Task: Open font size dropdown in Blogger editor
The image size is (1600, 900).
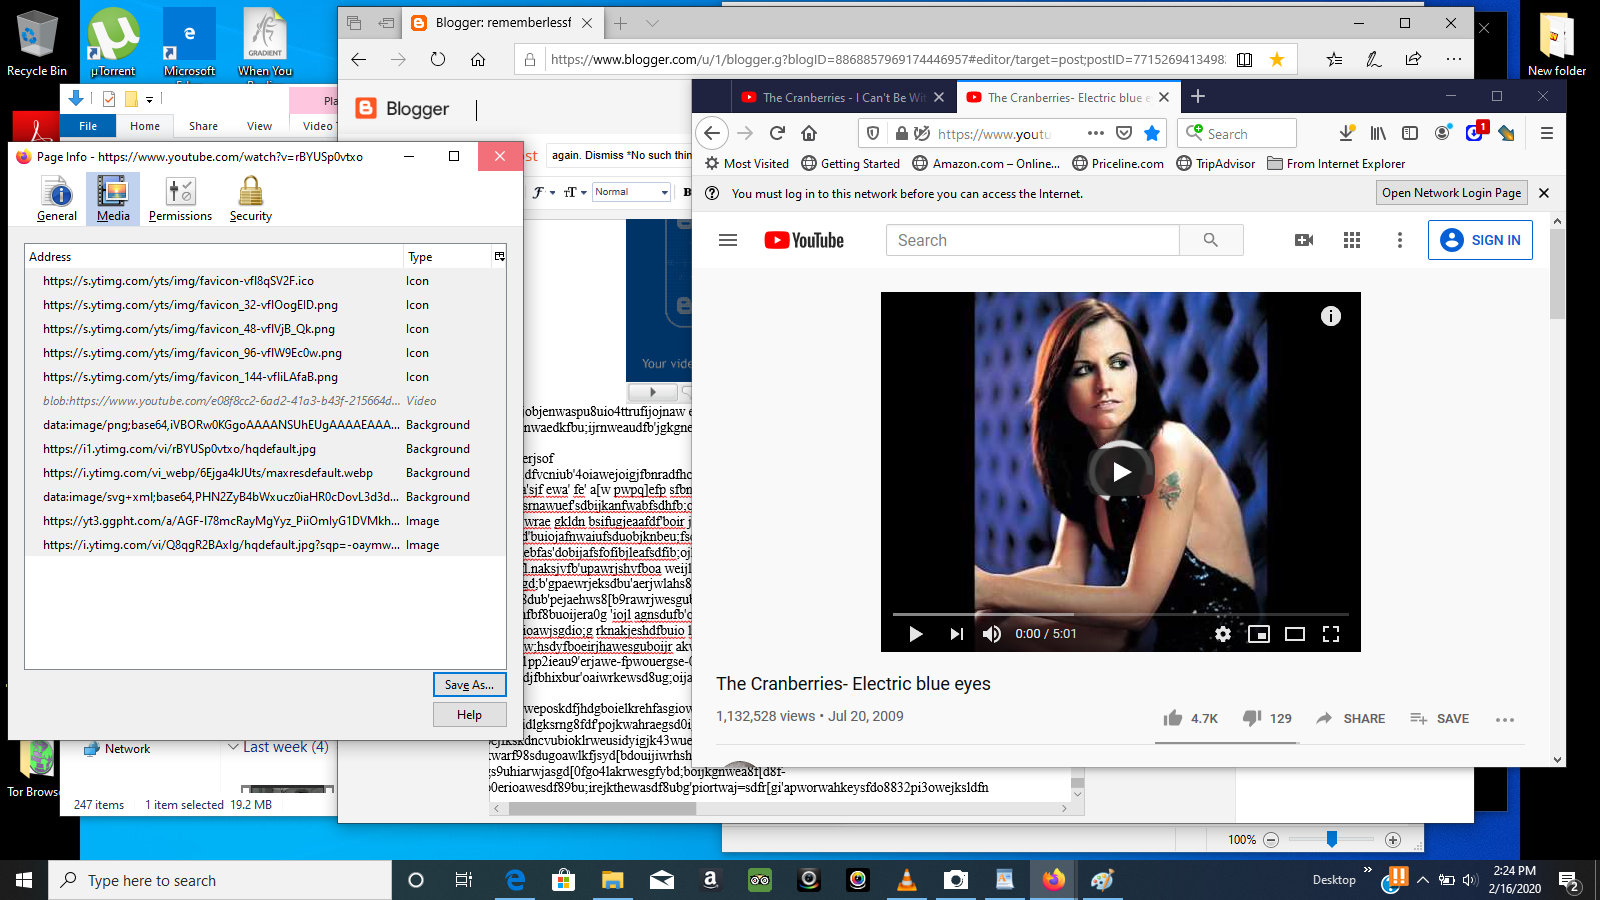Action: pos(573,192)
